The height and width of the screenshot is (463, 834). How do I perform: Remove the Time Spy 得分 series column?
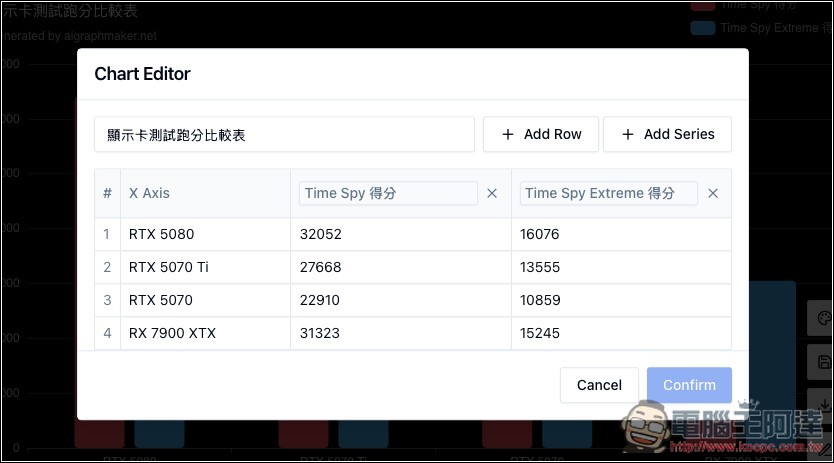click(492, 193)
